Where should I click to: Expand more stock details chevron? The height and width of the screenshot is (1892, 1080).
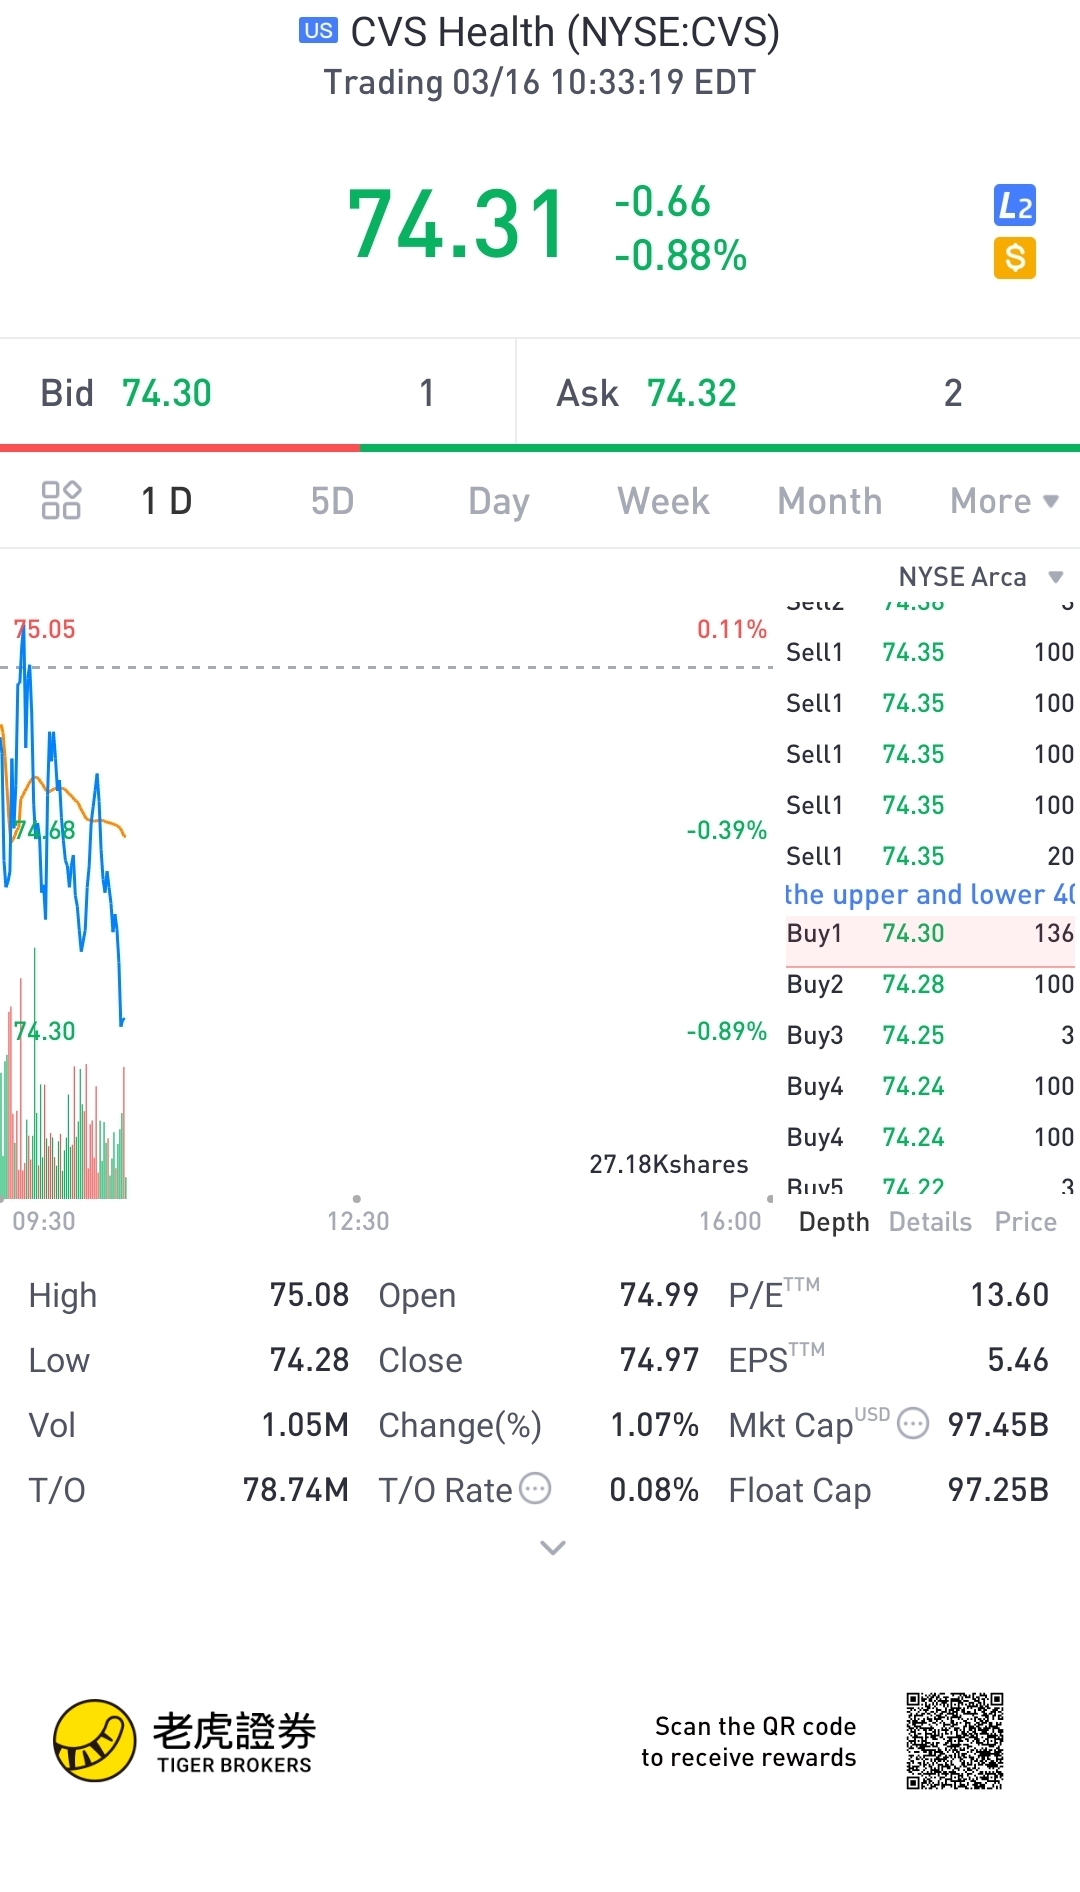(553, 1548)
